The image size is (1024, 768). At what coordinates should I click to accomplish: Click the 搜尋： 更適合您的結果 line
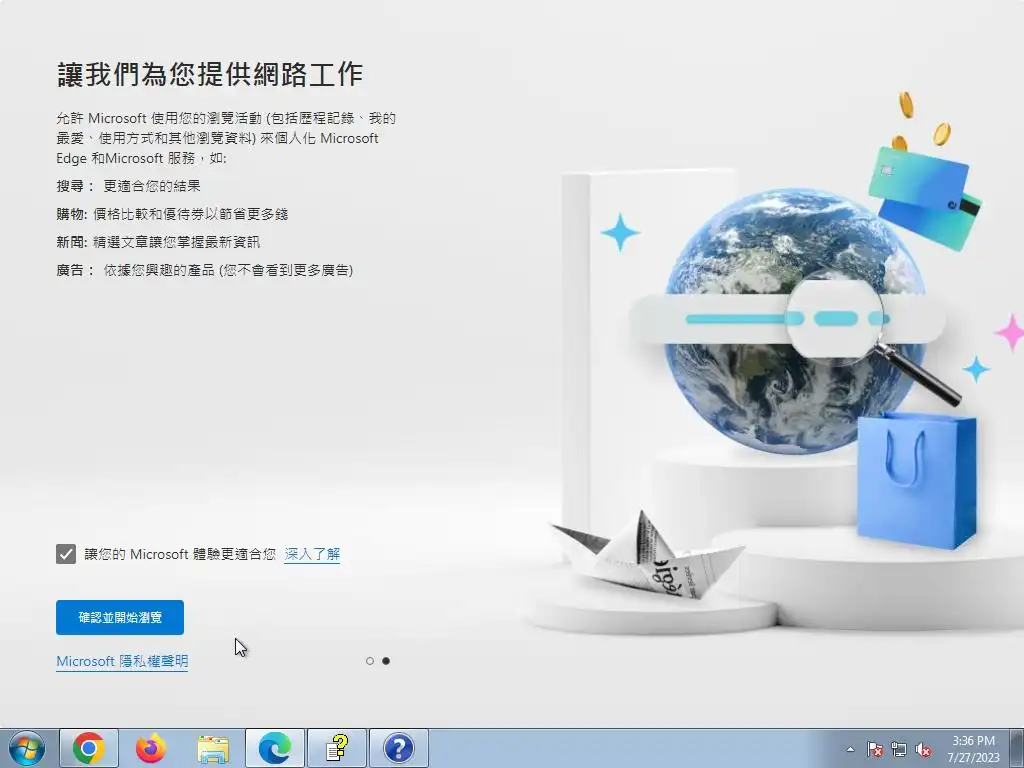pos(129,186)
